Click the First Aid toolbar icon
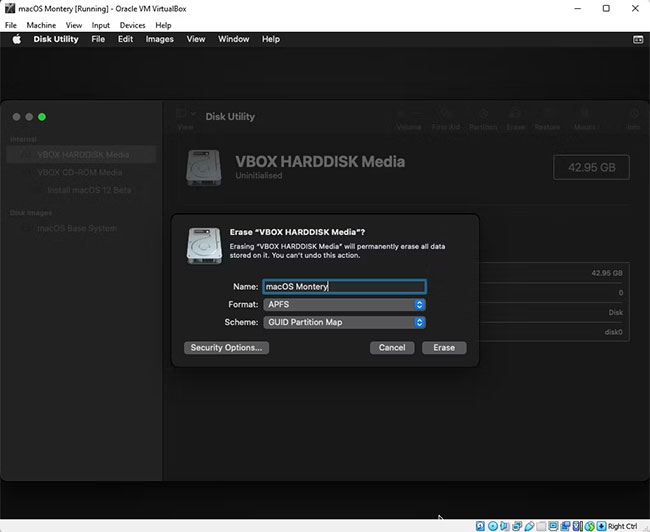This screenshot has width=650, height=532. tap(446, 114)
